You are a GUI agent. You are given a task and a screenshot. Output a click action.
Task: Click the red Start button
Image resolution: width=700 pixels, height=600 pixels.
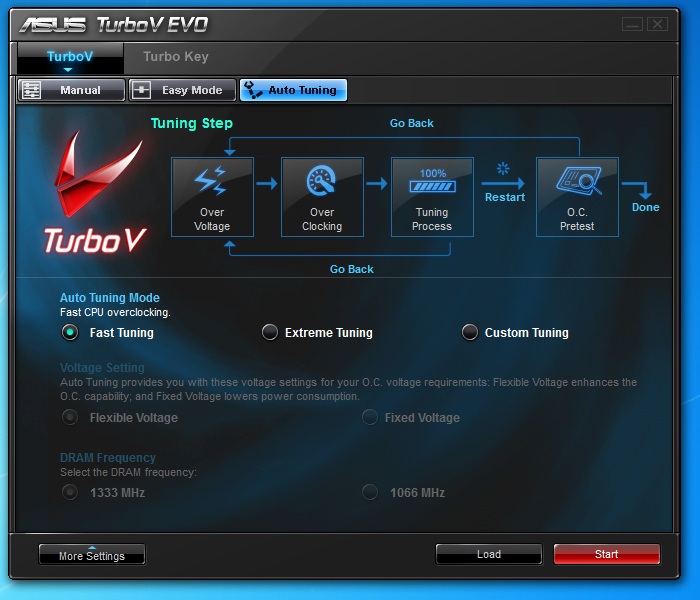tap(607, 554)
